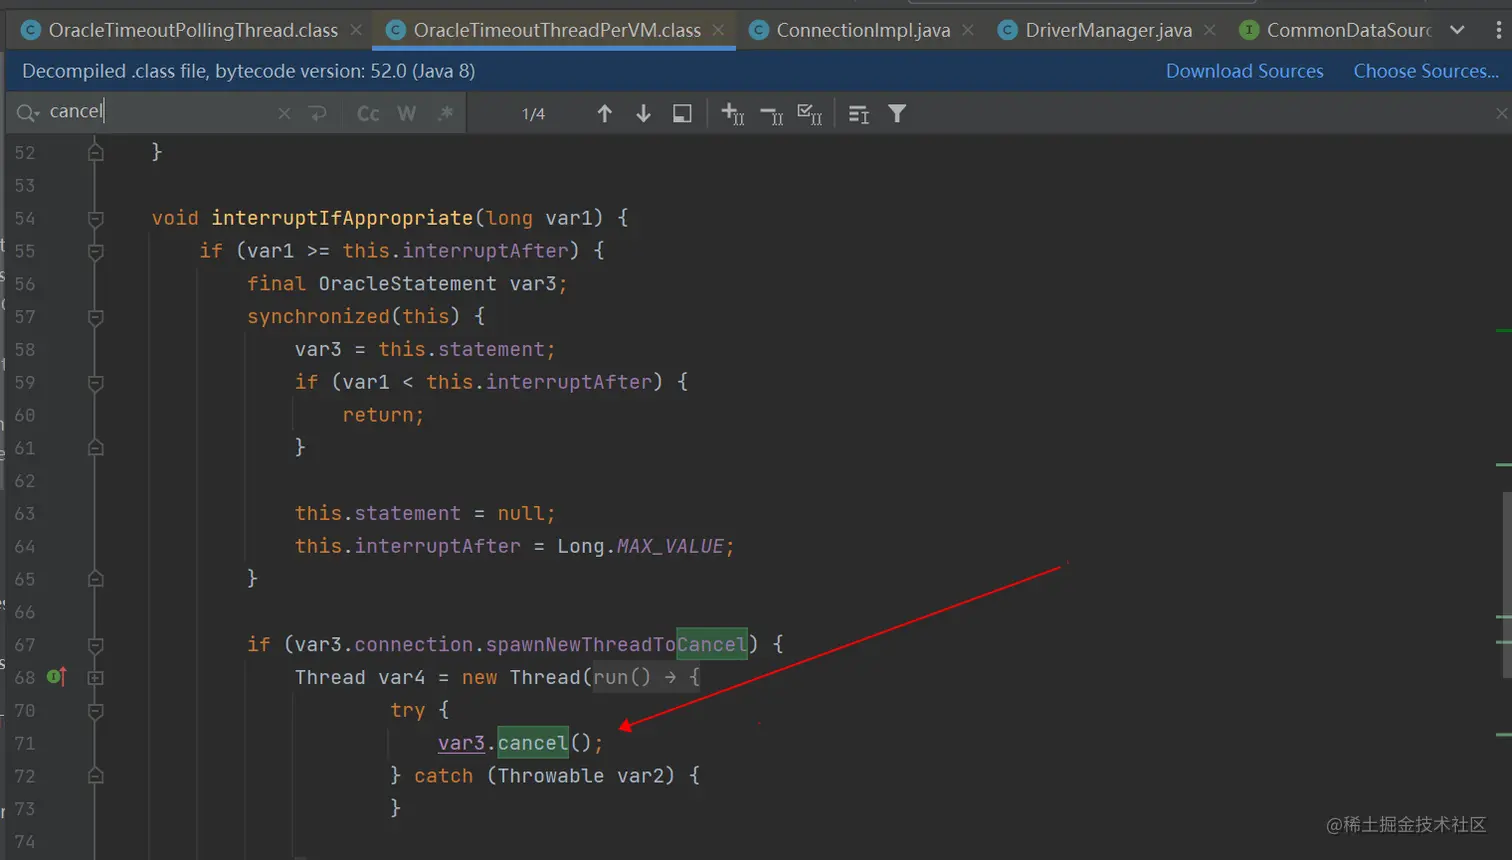Select all occurrences icon
This screenshot has width=1512, height=860.
[x=809, y=114]
